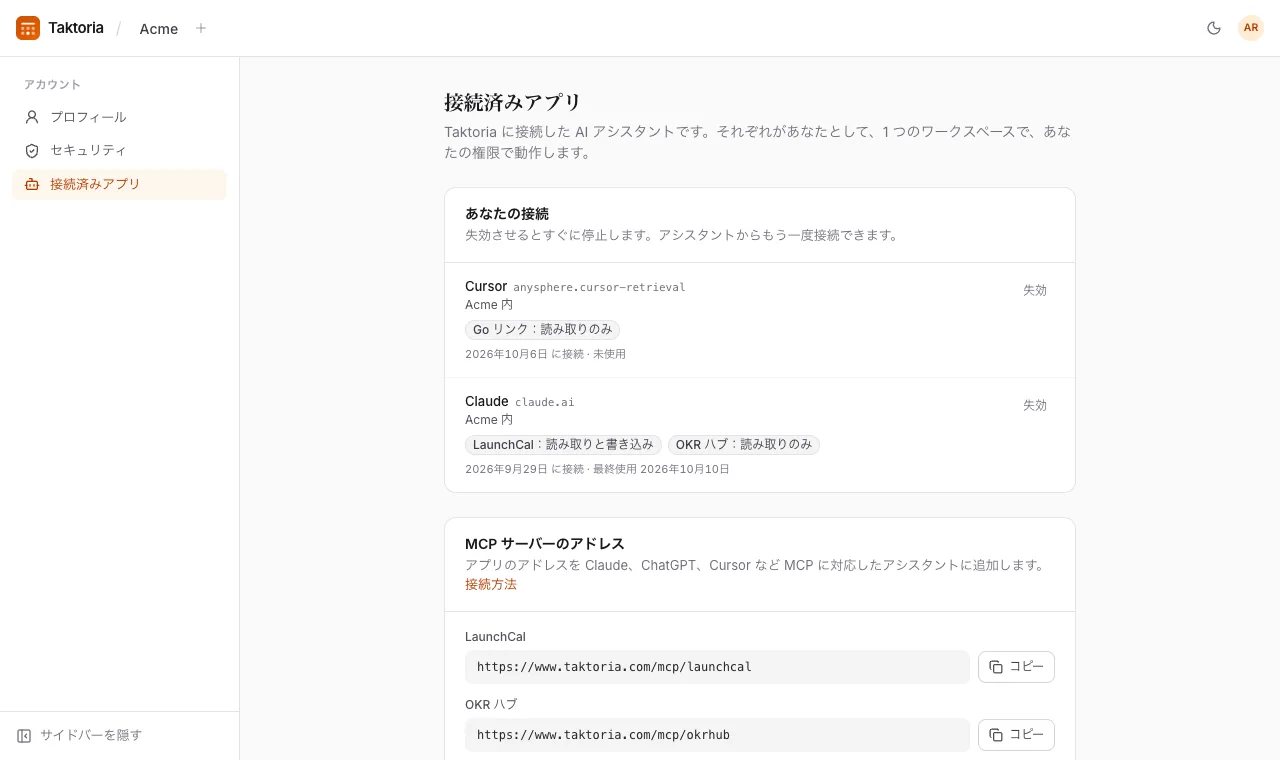Click the セキュリティ shield icon
The image size is (1280, 760).
(x=32, y=150)
